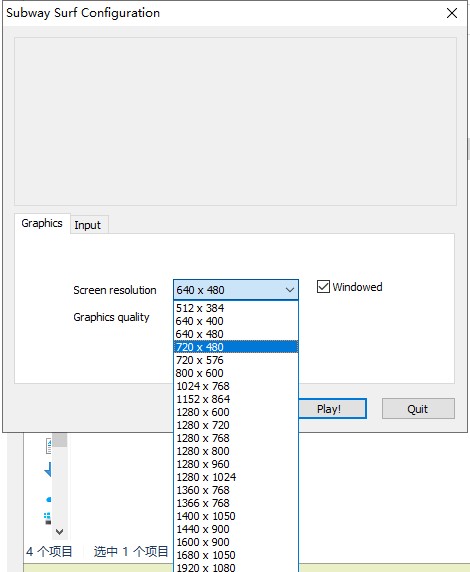
Task: Pick 1360 x 768 resolution
Action: pos(236,490)
